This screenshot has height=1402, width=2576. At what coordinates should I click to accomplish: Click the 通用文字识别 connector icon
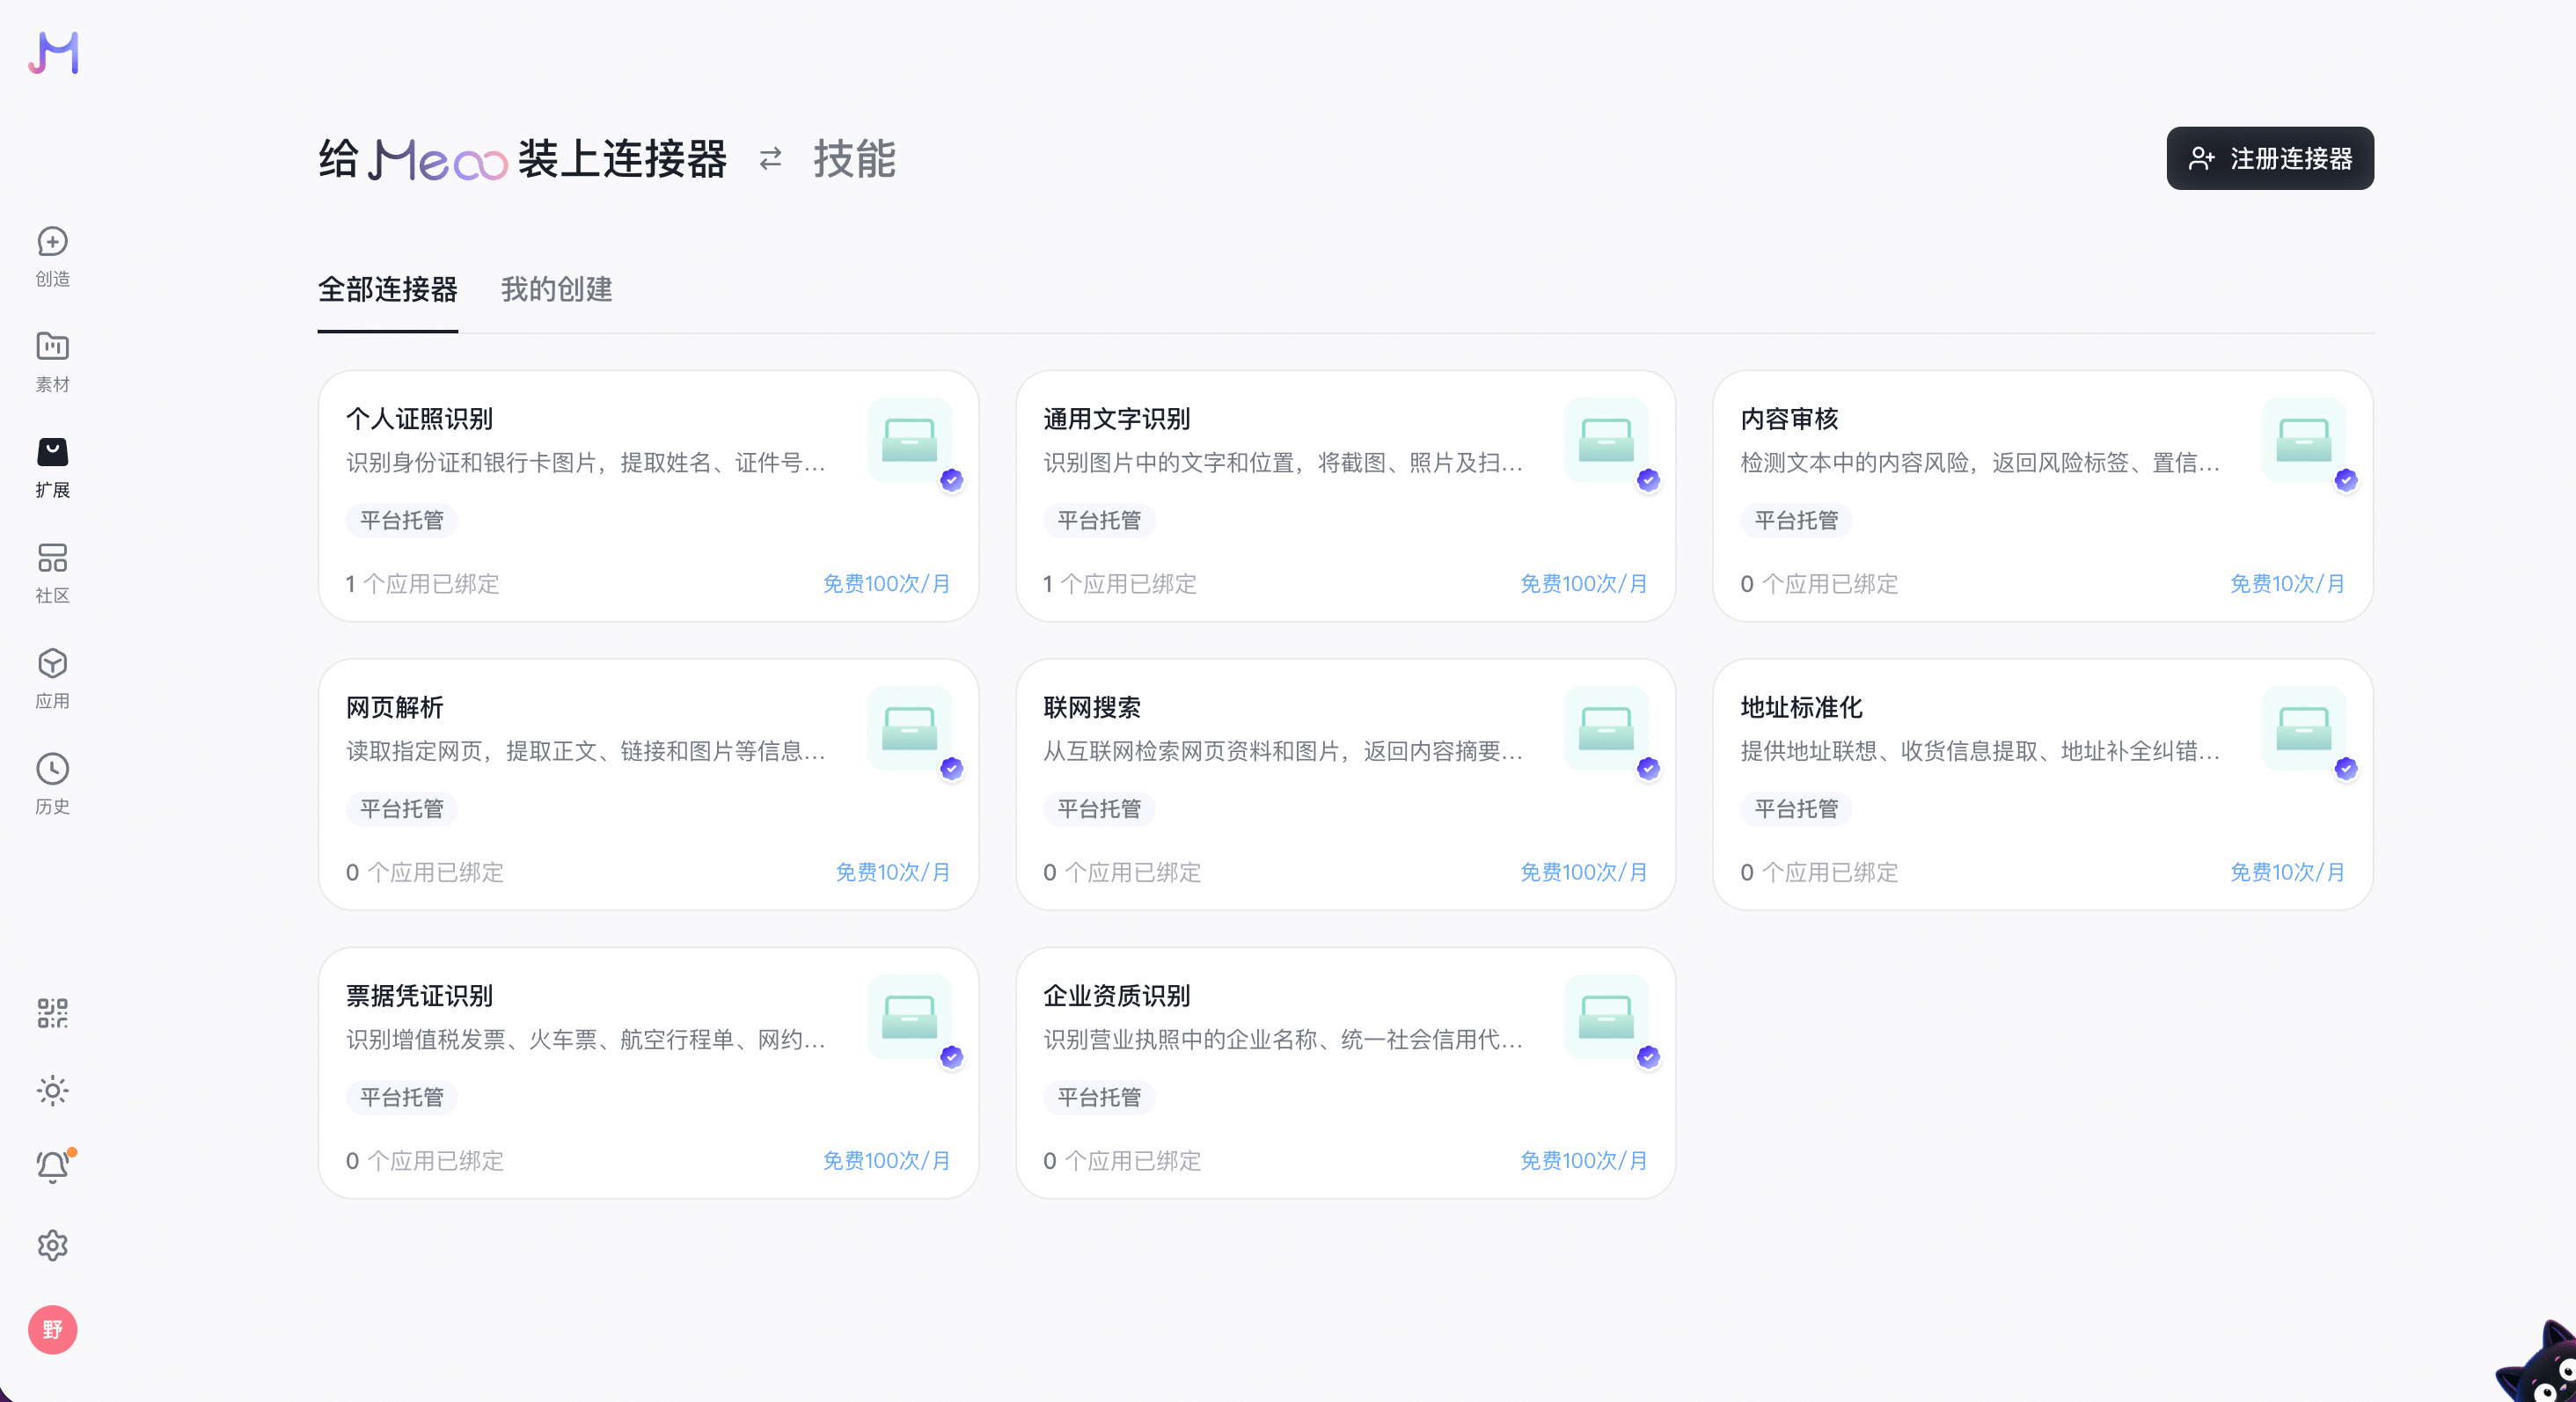(x=1607, y=440)
